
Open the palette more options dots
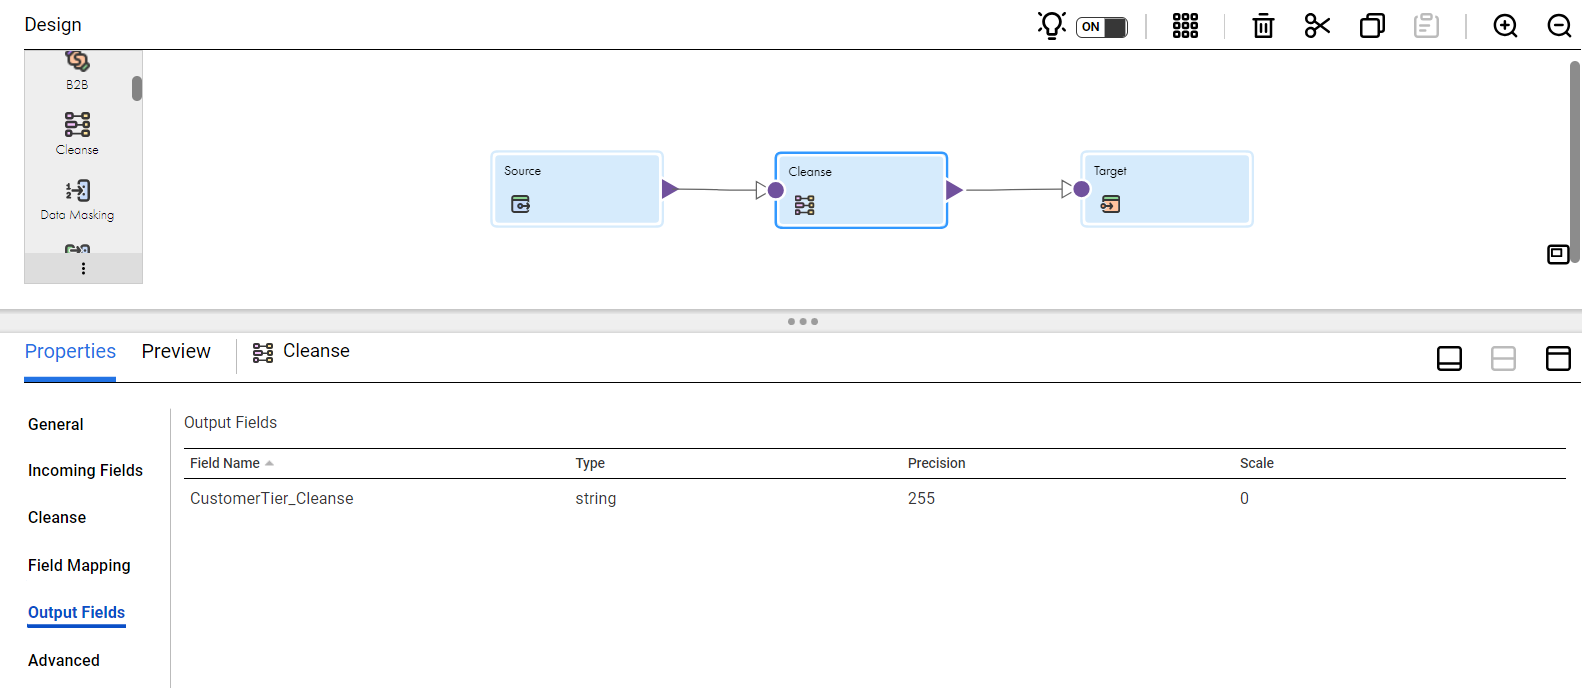point(83,268)
